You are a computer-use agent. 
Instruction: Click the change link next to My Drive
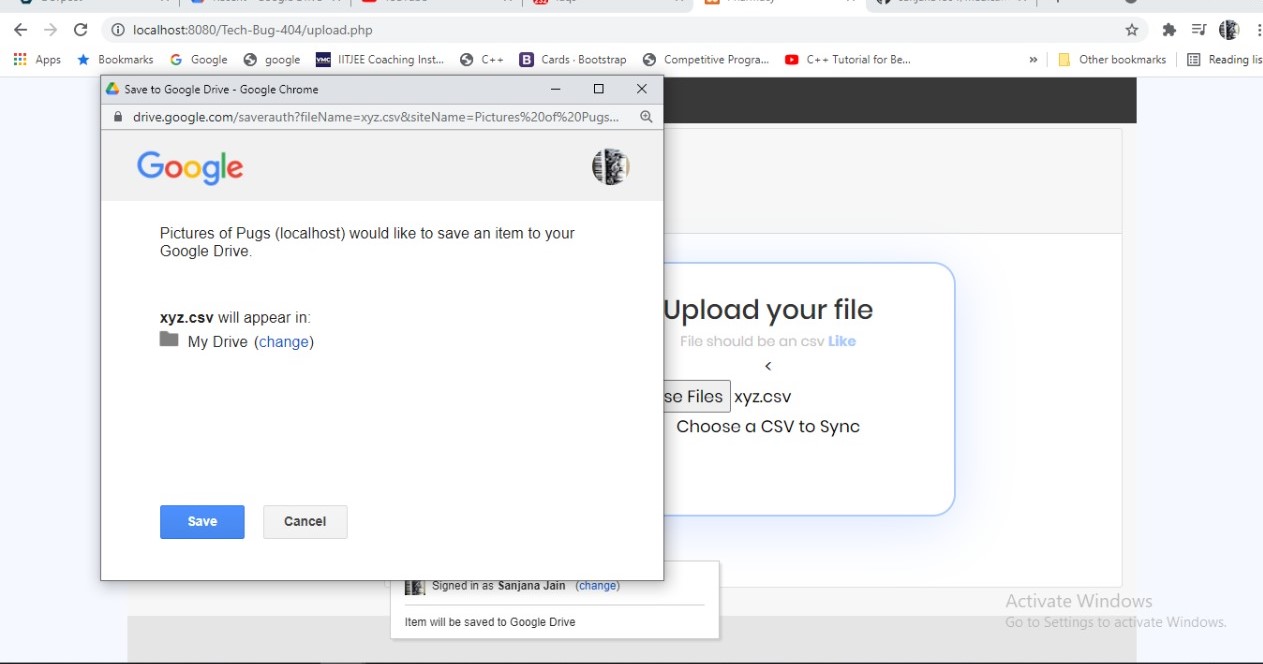click(284, 342)
